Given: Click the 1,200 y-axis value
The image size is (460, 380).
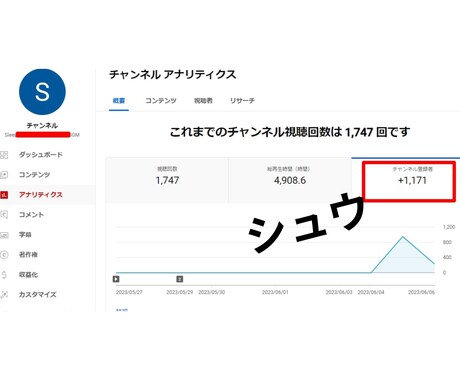Looking at the screenshot, I should 449,227.
